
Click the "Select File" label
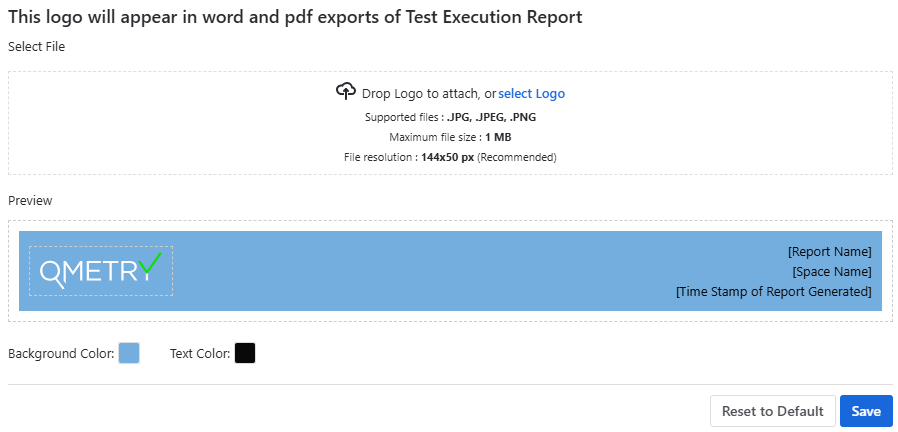pyautogui.click(x=36, y=46)
